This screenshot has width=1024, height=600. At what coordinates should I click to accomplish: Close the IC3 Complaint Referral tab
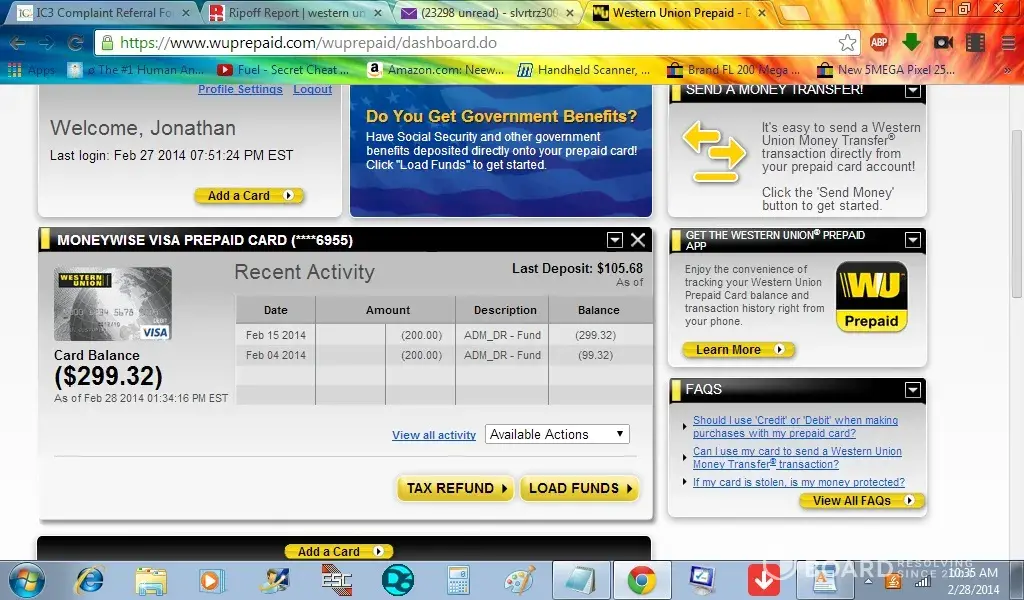click(186, 13)
